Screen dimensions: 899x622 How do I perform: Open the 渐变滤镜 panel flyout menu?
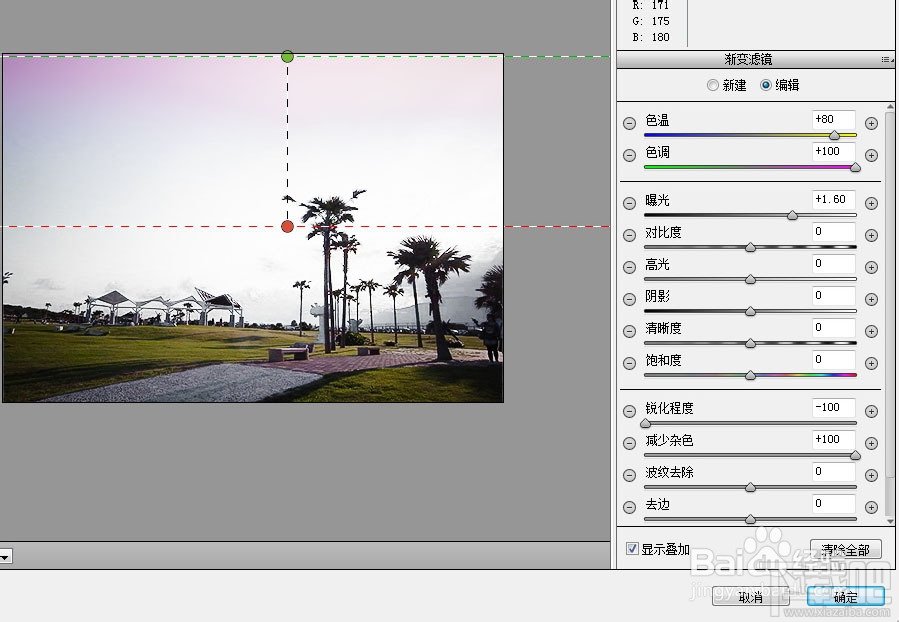pos(886,59)
